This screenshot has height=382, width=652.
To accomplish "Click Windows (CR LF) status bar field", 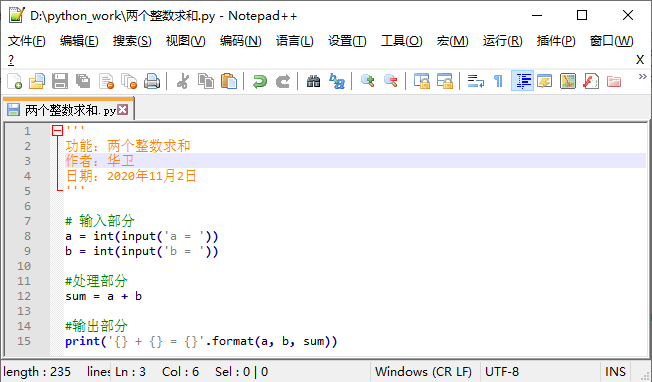I will click(423, 372).
